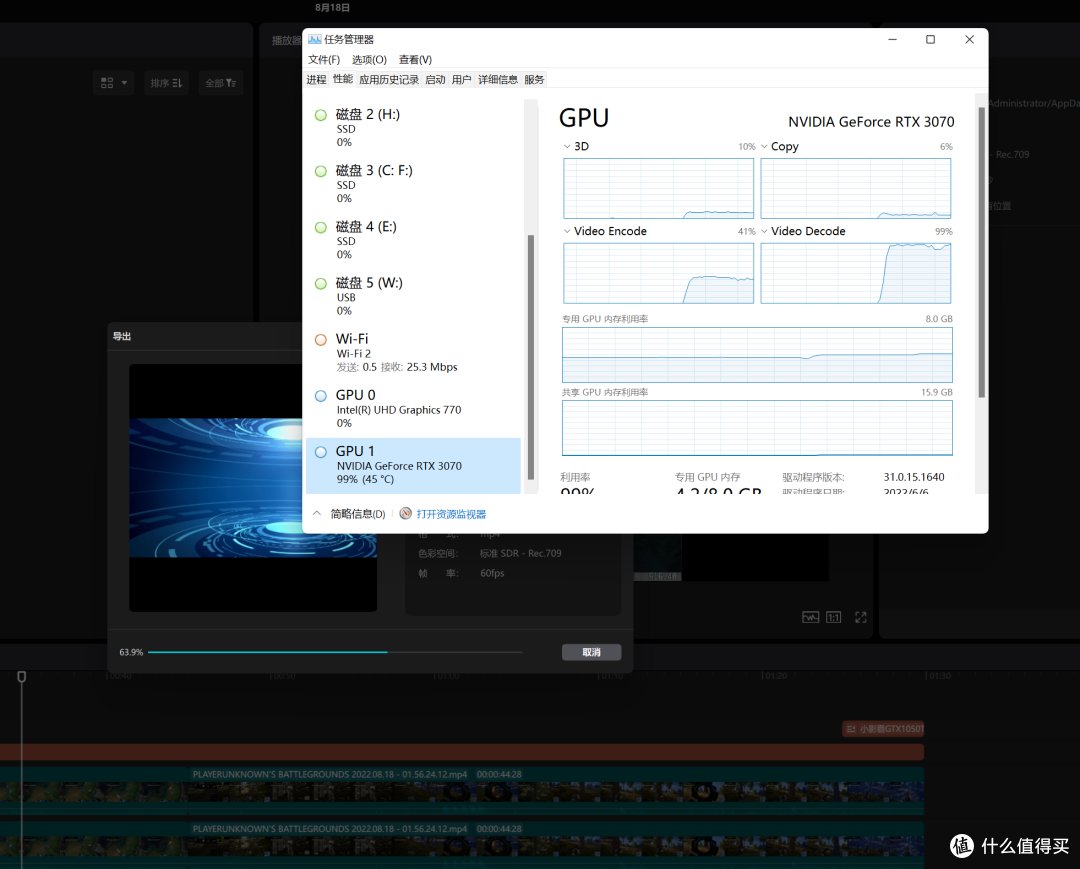1080x869 pixels.
Task: Select GPU 0 Intel UHD Graphics 770
Action: (413, 409)
